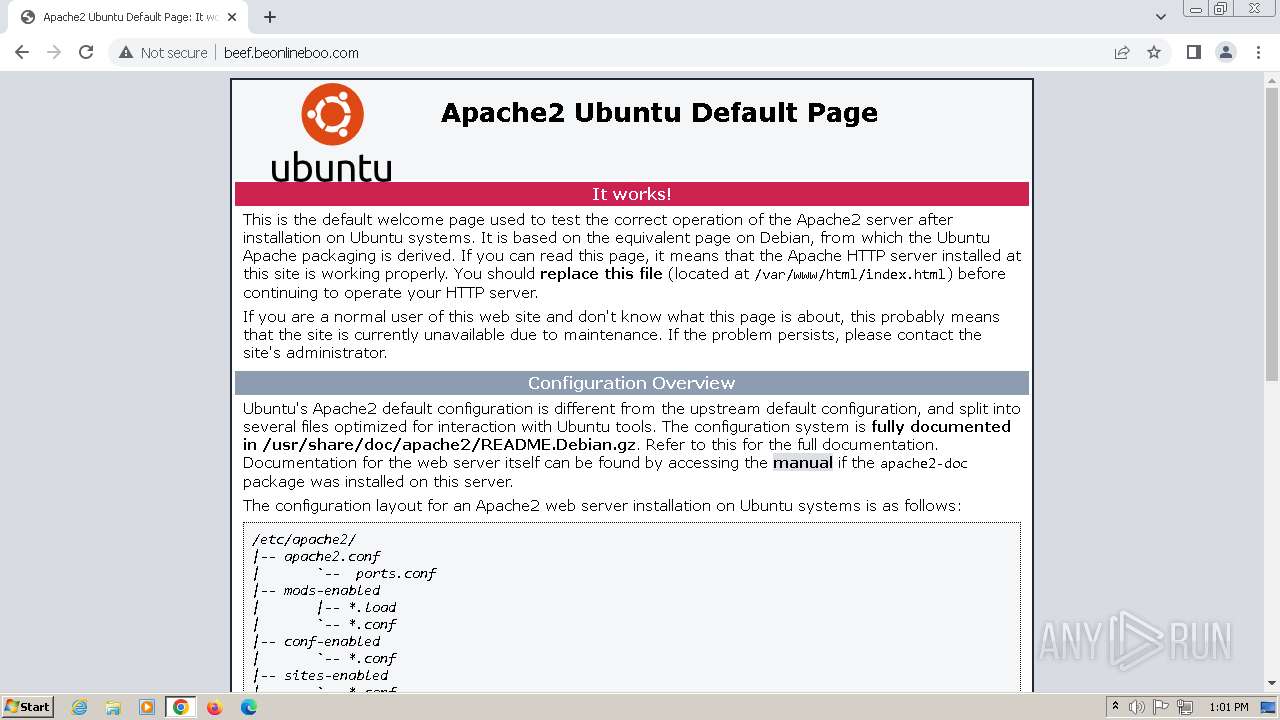Open tab search dropdown arrow

[1160, 17]
